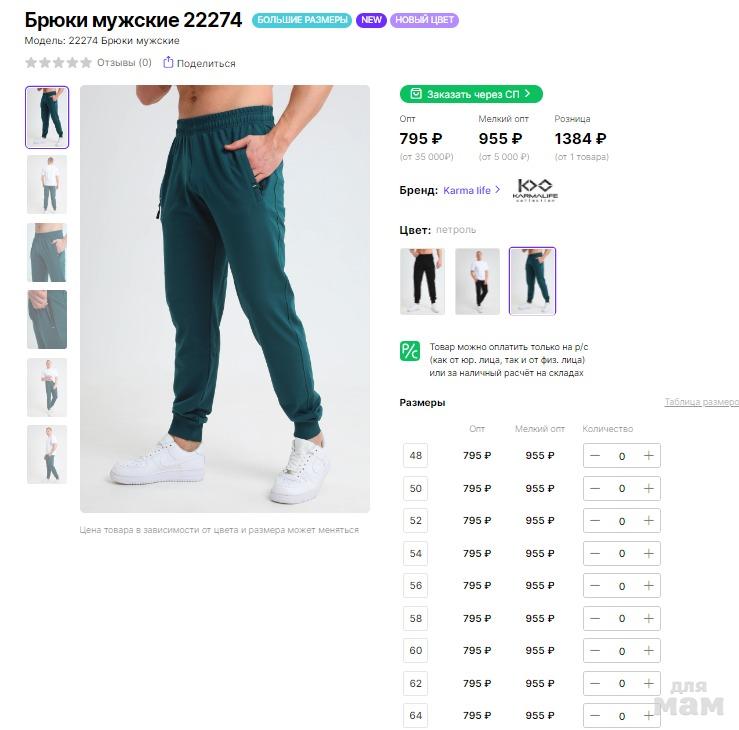Click the share icon next to Поделиться
The height and width of the screenshot is (730, 739).
coord(168,62)
